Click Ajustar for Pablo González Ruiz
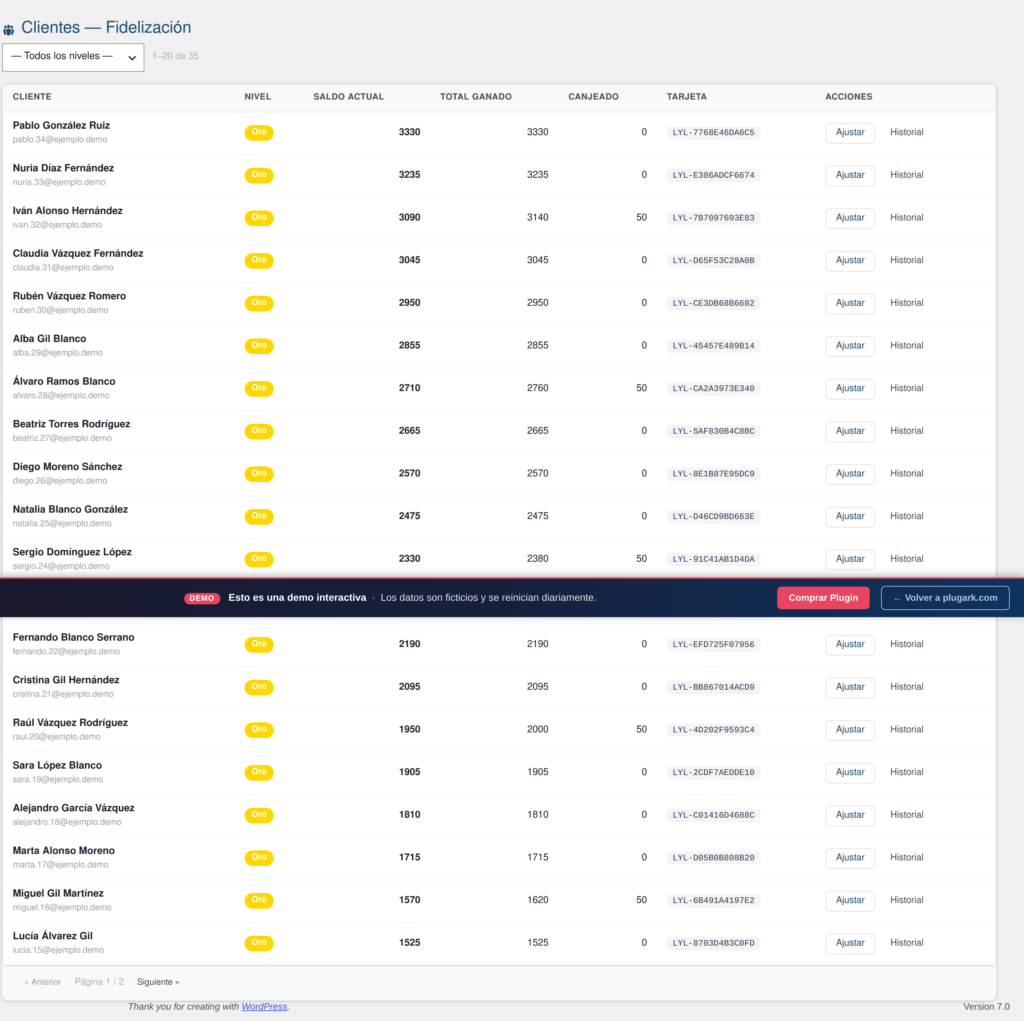 (x=850, y=133)
